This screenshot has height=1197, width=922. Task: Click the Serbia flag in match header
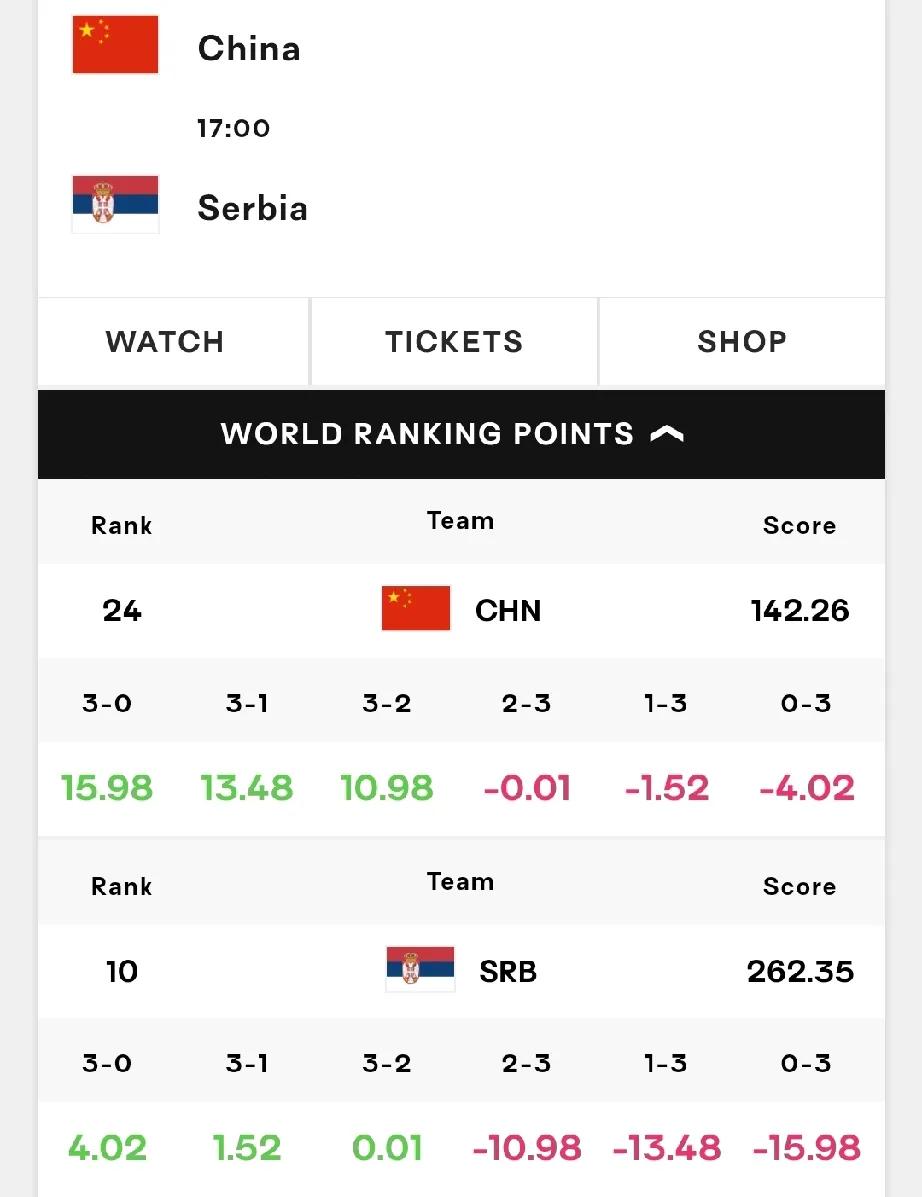[x=115, y=204]
